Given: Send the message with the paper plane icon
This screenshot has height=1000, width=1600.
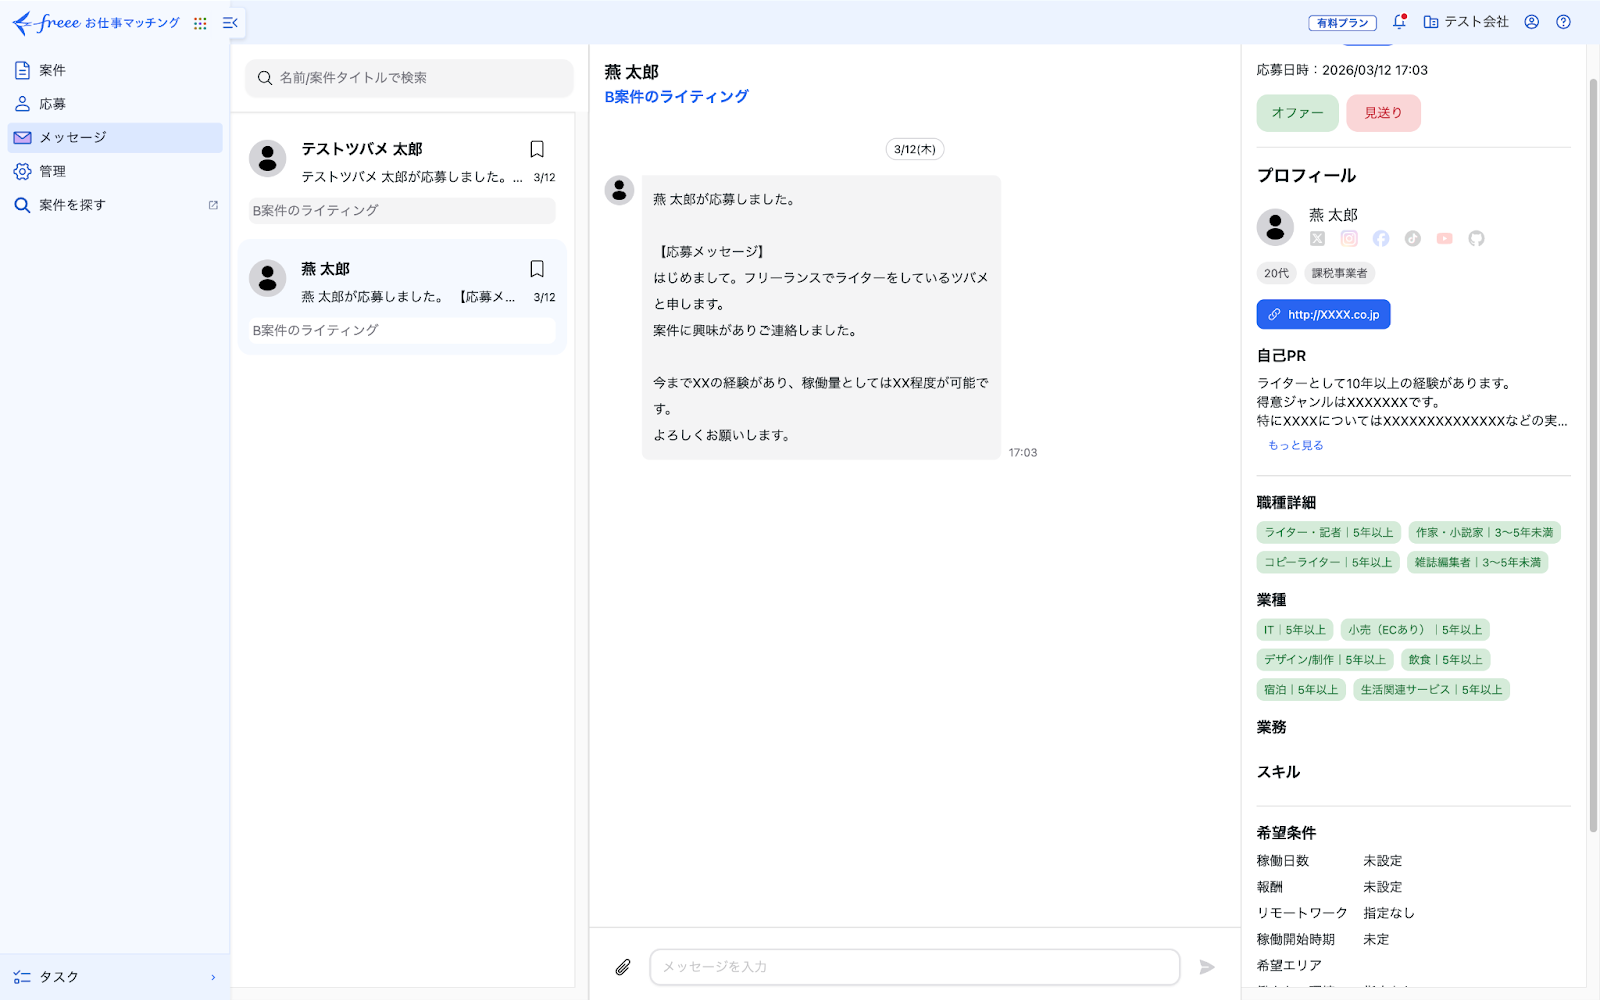Looking at the screenshot, I should click(1207, 967).
